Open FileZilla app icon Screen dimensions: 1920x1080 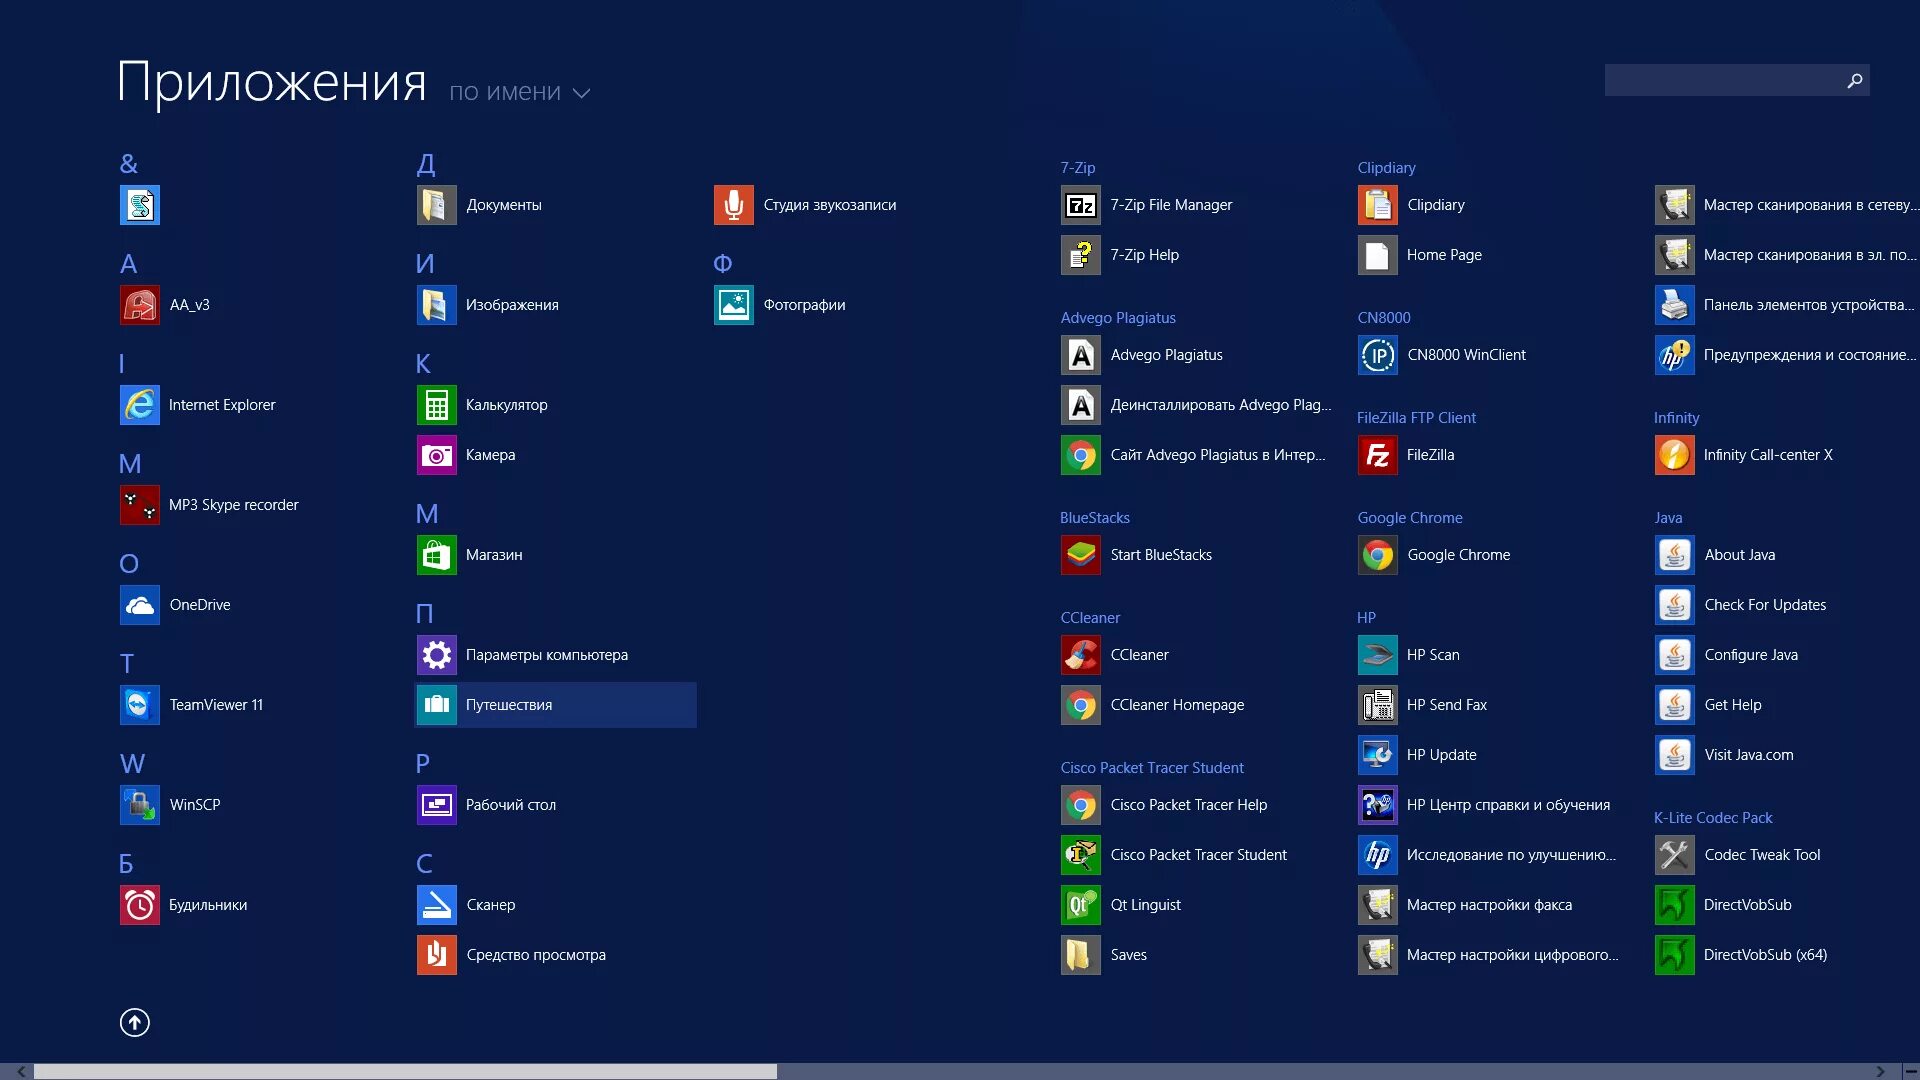(1377, 455)
